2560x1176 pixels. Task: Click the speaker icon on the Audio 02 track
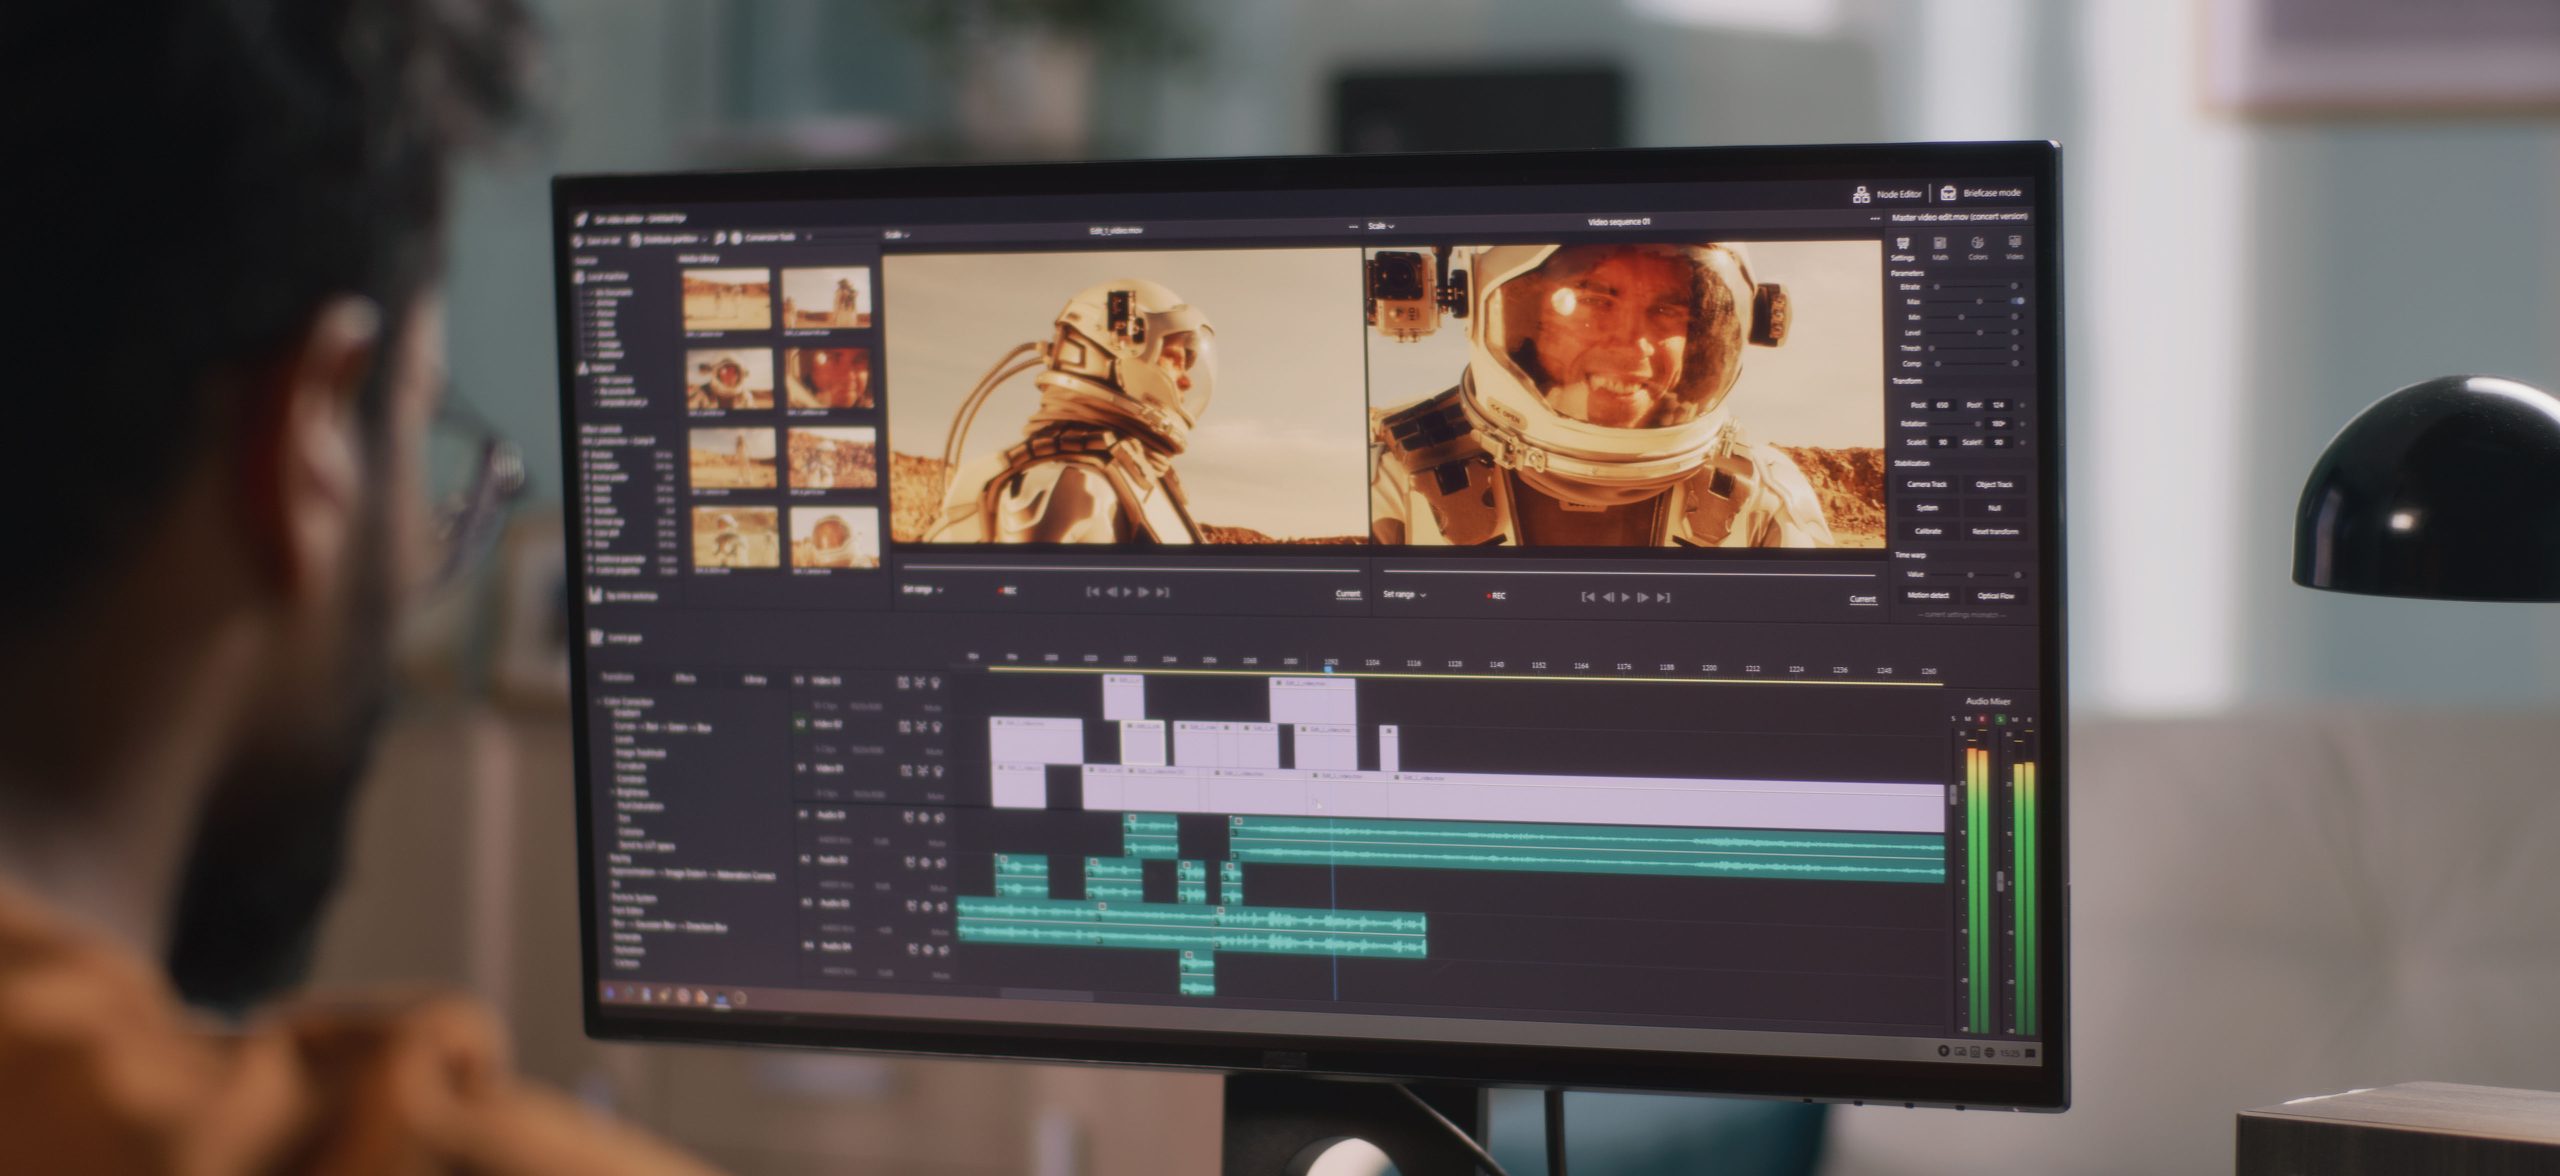click(940, 862)
